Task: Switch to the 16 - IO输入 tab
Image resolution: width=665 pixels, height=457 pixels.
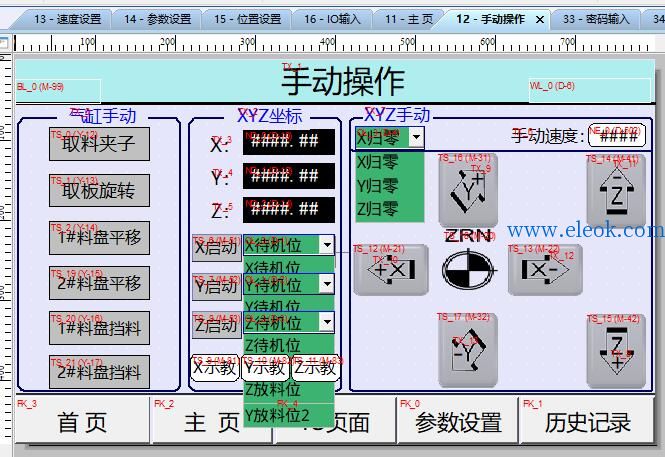Action: point(332,19)
